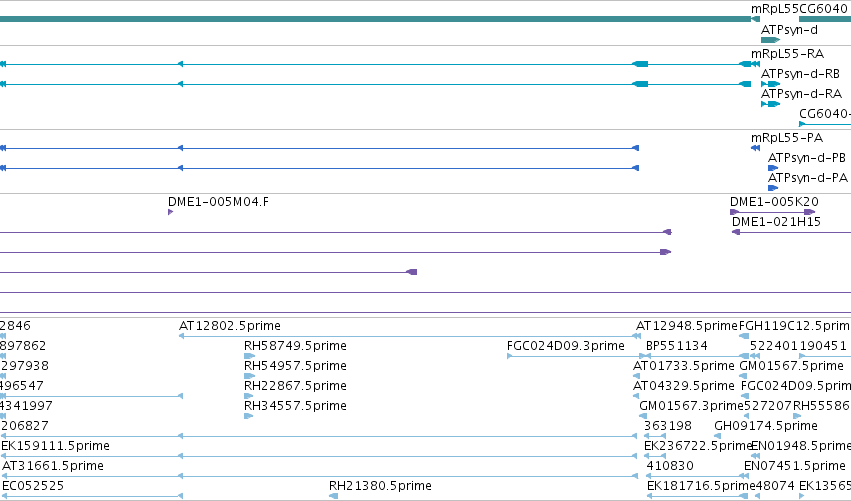This screenshot has height=501, width=851.
Task: Click the 410830 label
Action: coord(670,466)
